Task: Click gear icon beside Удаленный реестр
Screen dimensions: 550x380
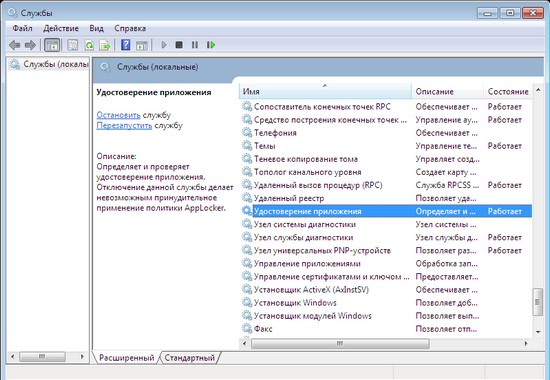Action: click(247, 198)
